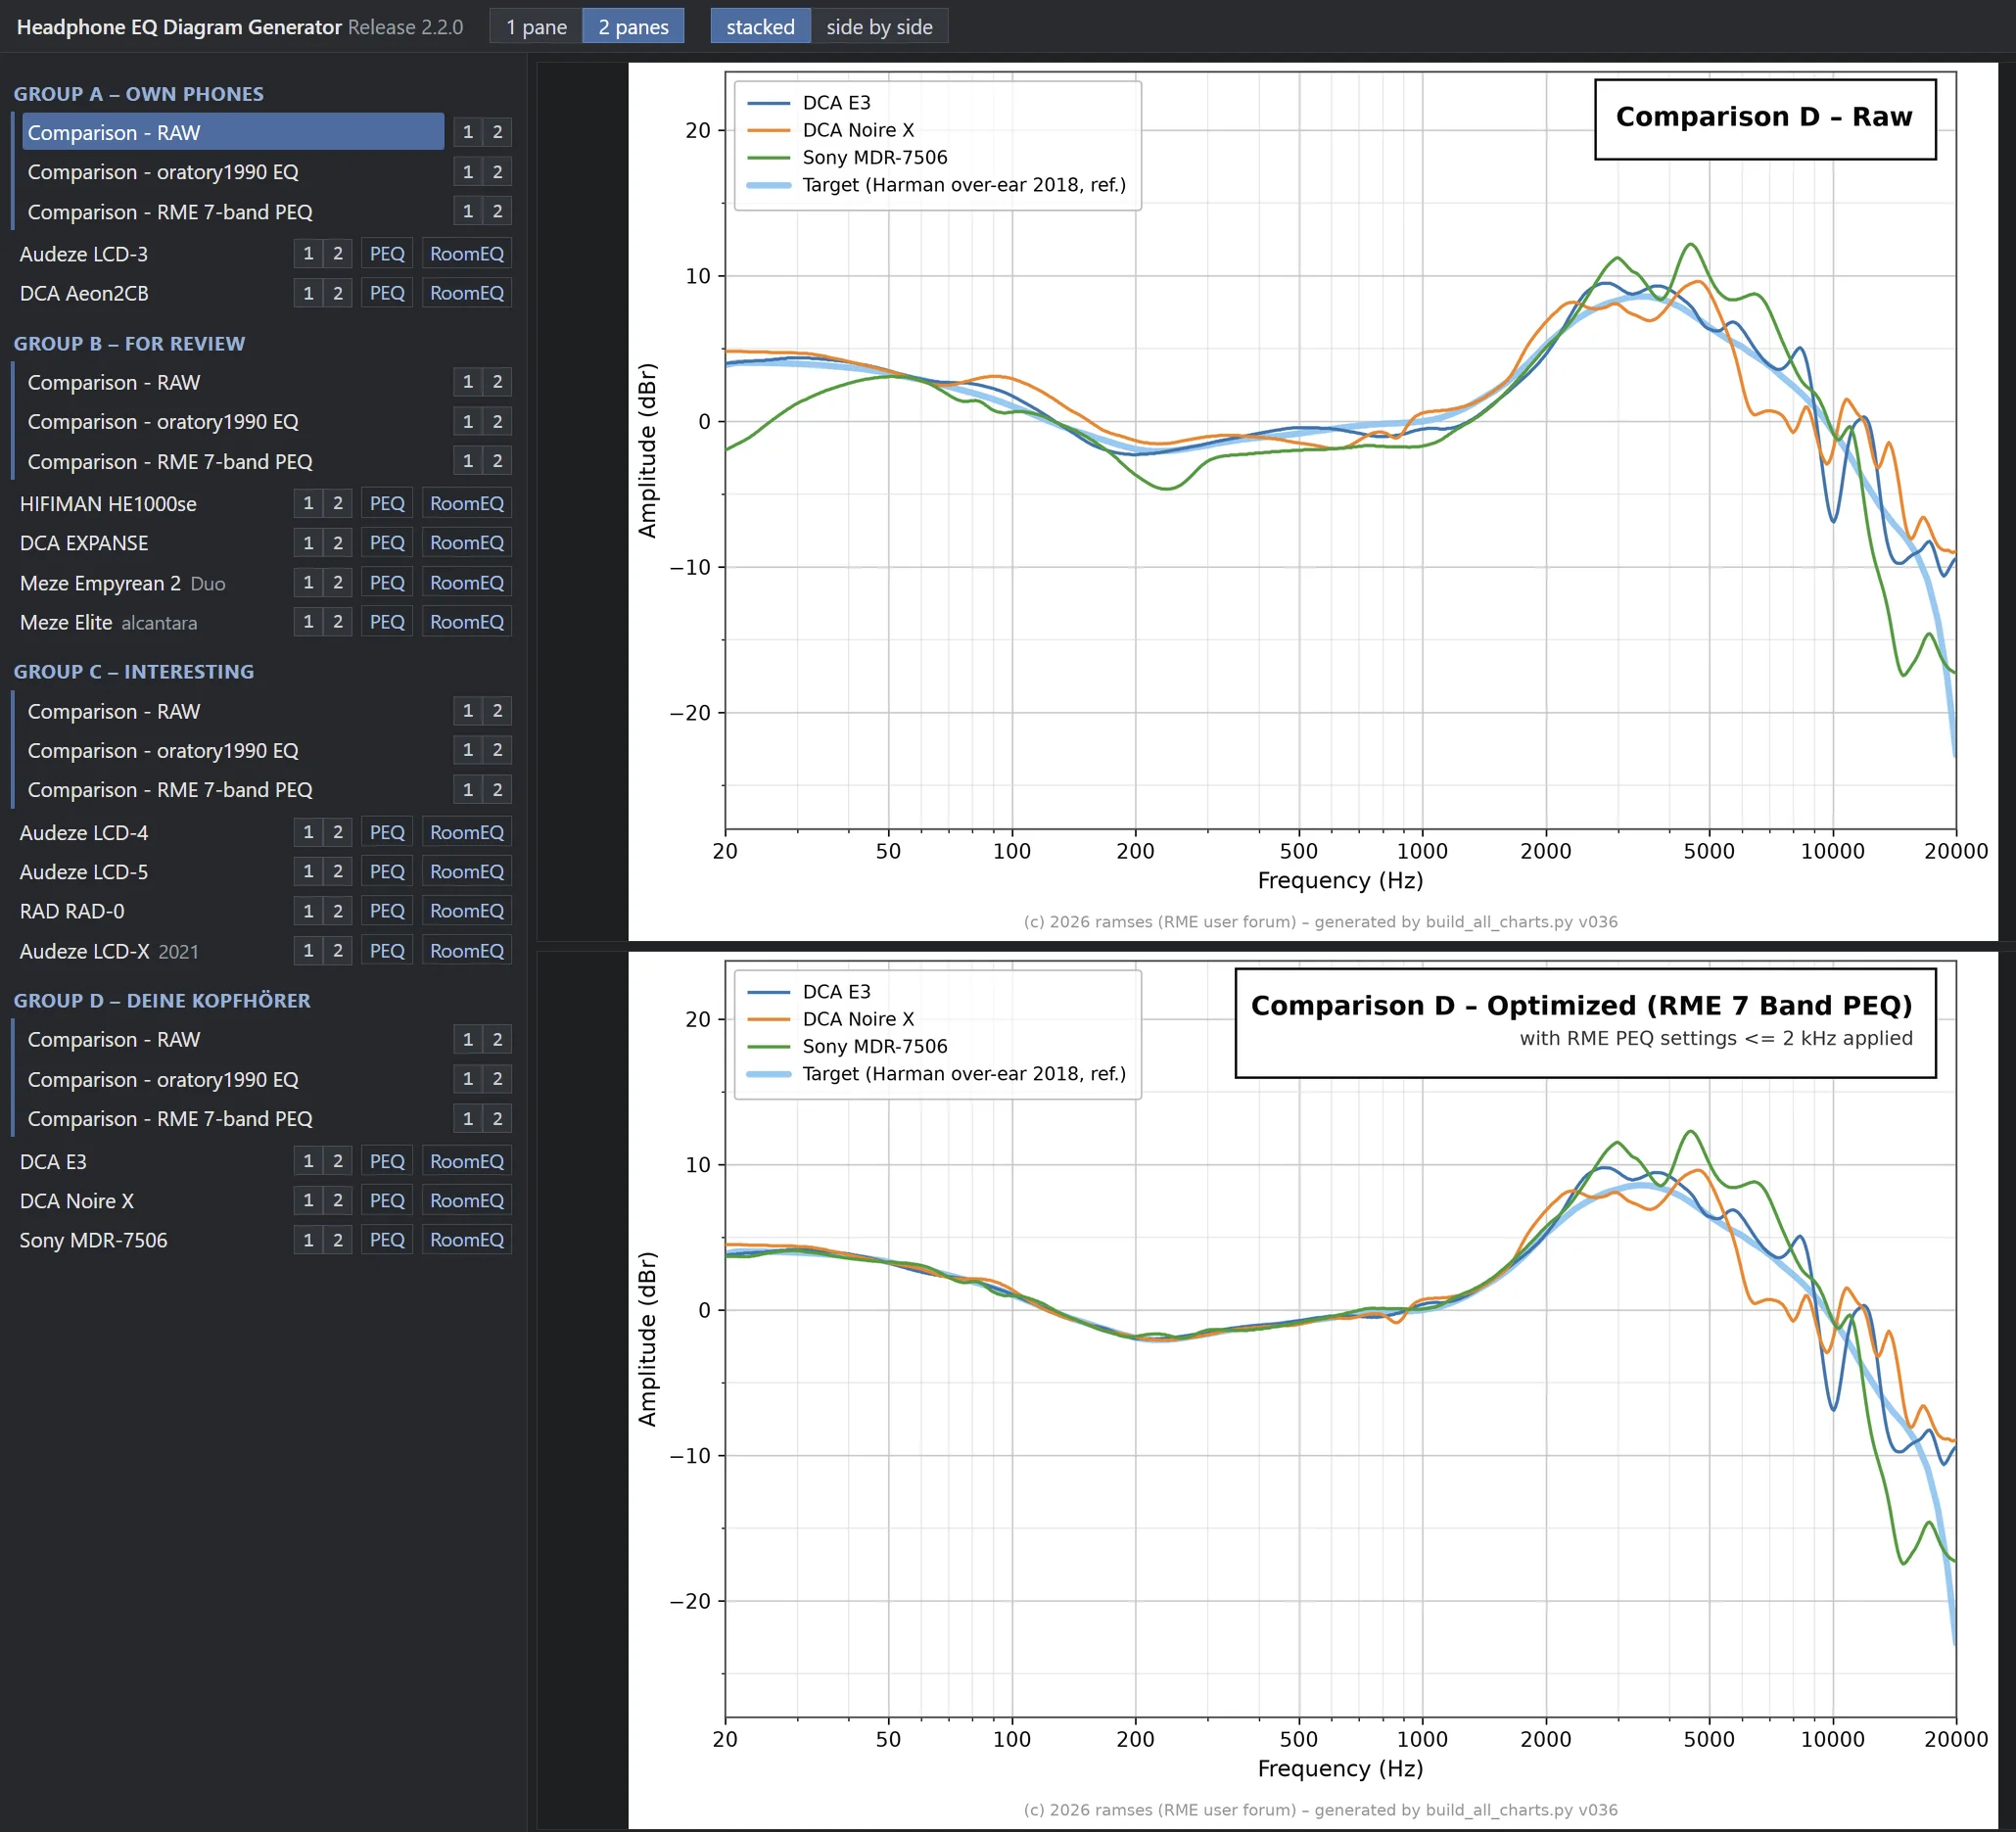The width and height of the screenshot is (2016, 1832).
Task: Load Group A RME 7-band PEQ in pane 2
Action: pos(497,211)
